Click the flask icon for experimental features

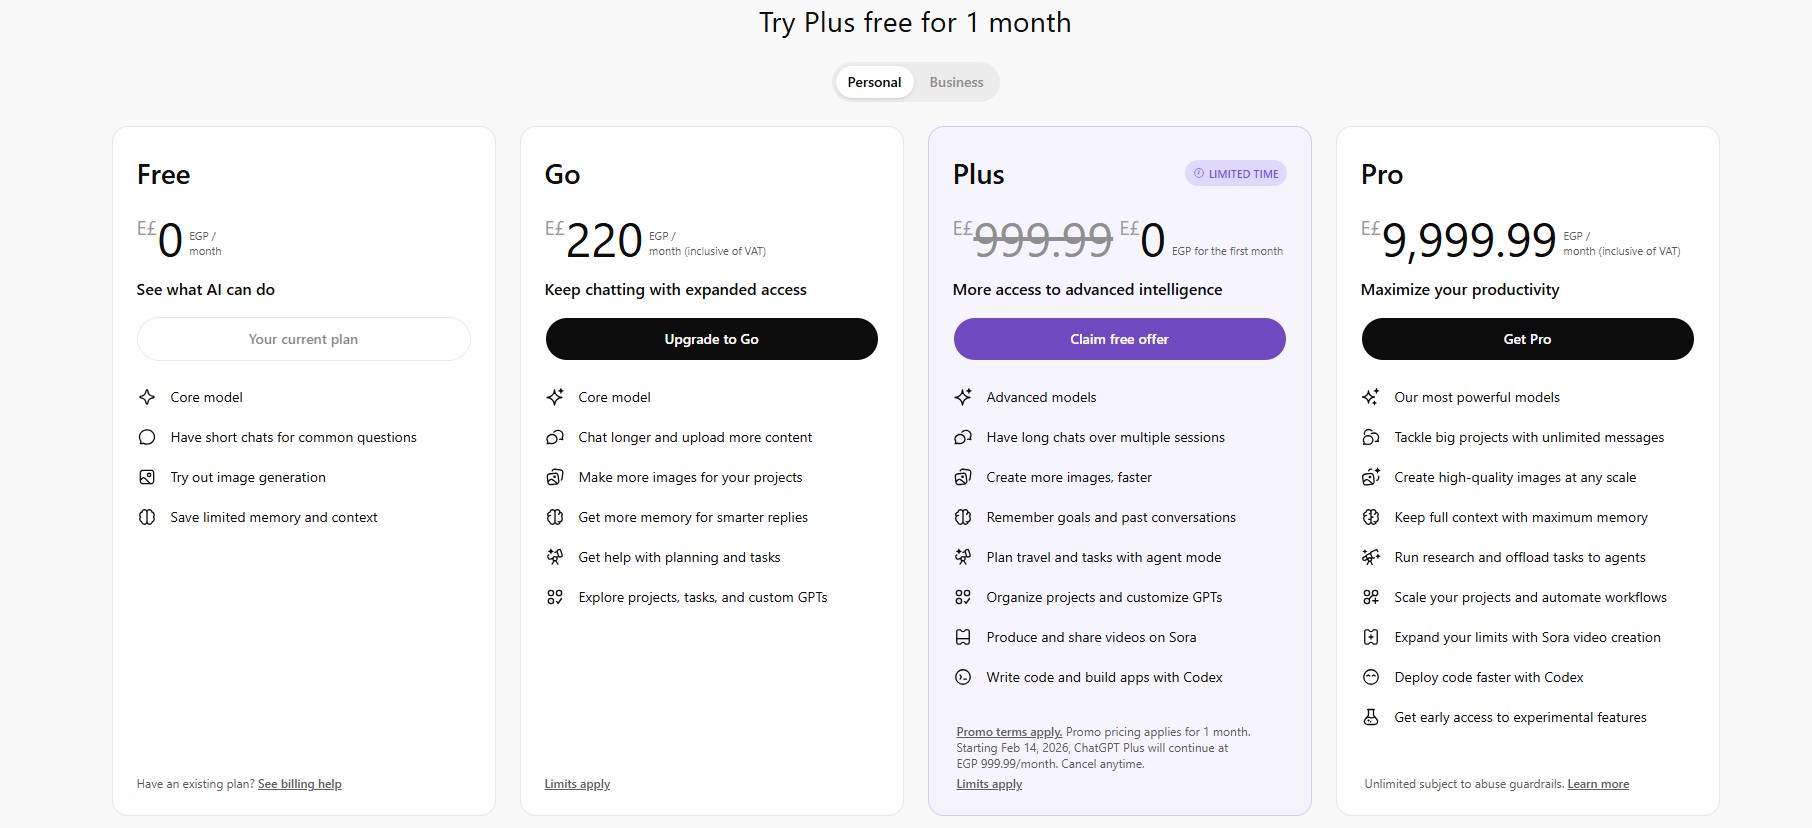click(1371, 717)
